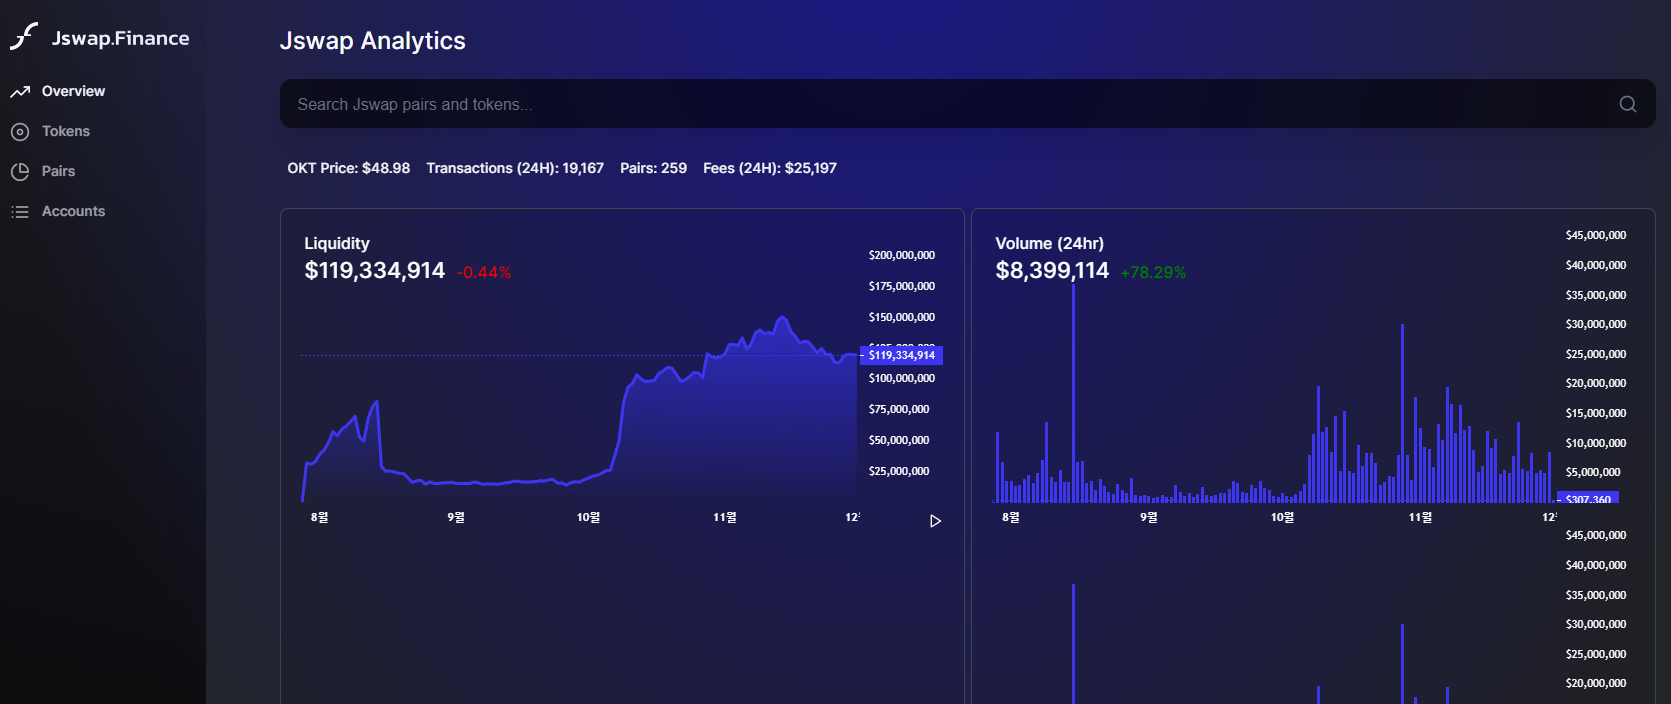
Task: Click the tallest bar in the top Volume chart
Action: point(1073,392)
